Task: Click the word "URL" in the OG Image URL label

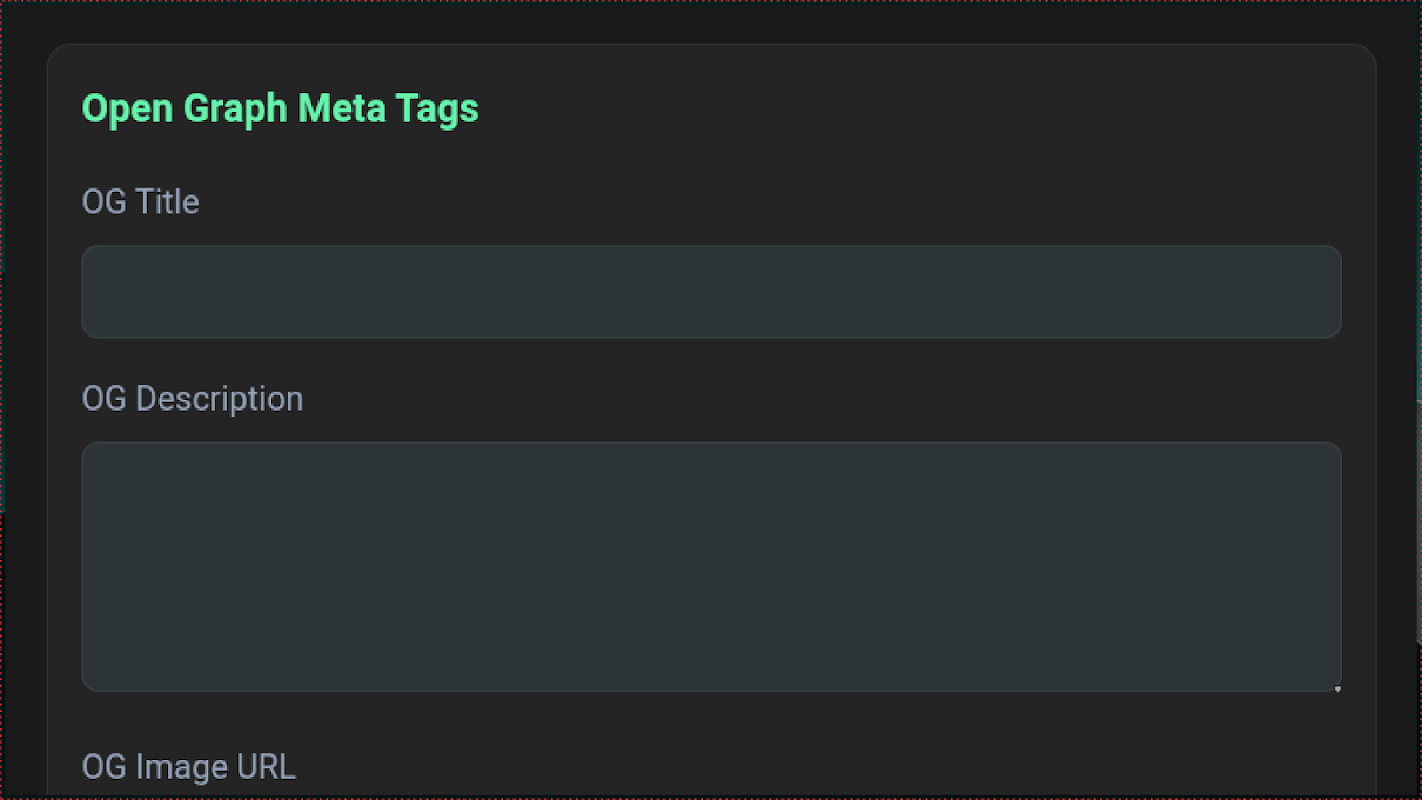Action: pyautogui.click(x=266, y=767)
